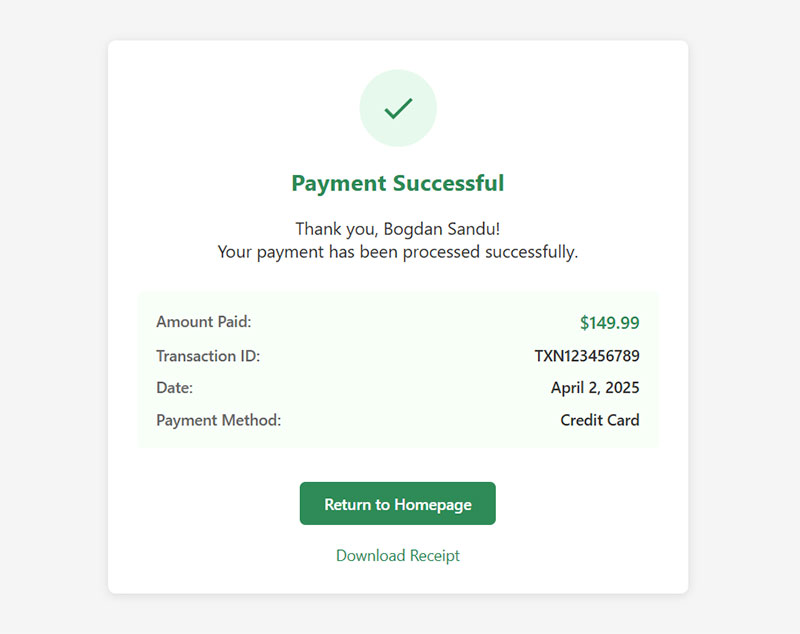Click the Payment Method label
Viewport: 800px width, 634px height.
click(x=218, y=420)
